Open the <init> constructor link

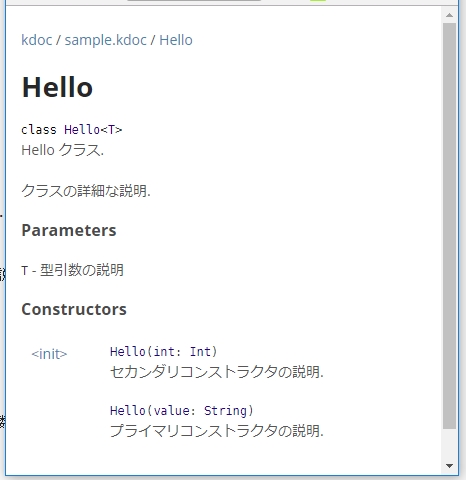(49, 354)
